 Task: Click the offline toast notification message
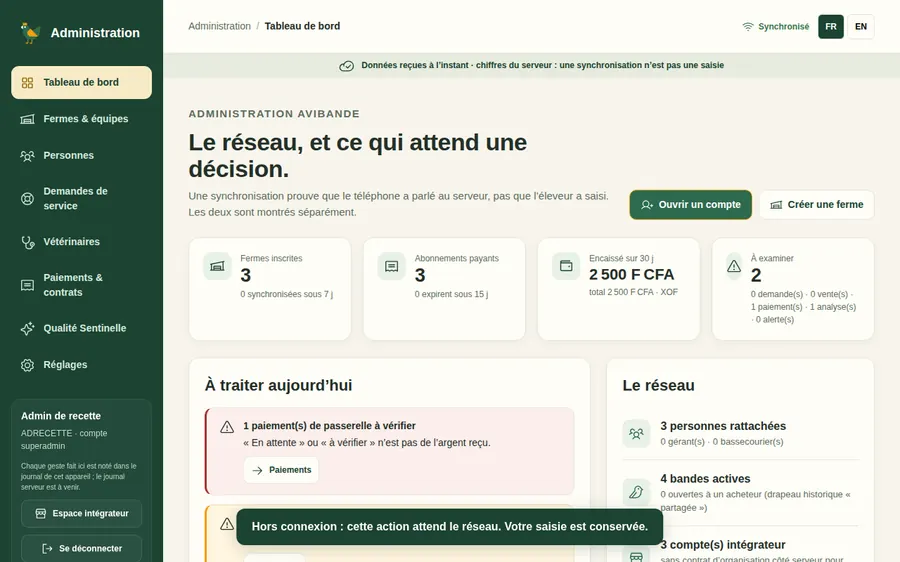tap(449, 526)
